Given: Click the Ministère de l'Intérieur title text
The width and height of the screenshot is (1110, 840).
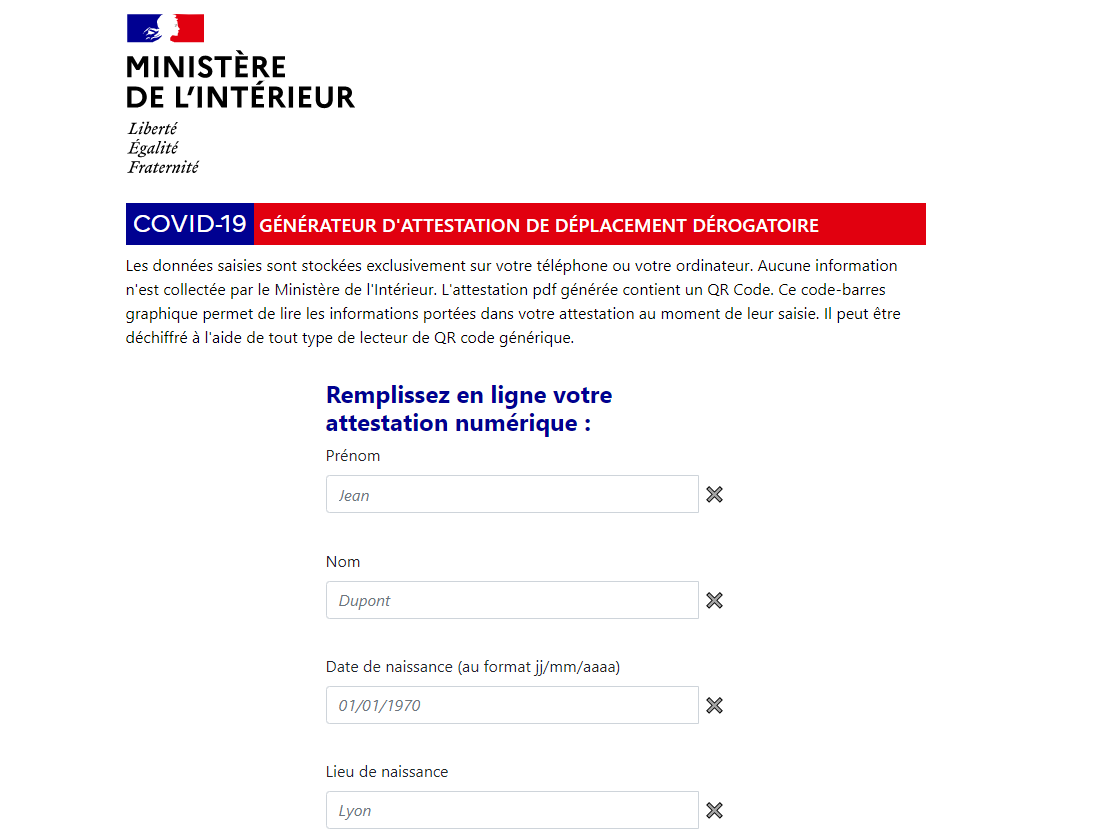Looking at the screenshot, I should click(x=240, y=82).
